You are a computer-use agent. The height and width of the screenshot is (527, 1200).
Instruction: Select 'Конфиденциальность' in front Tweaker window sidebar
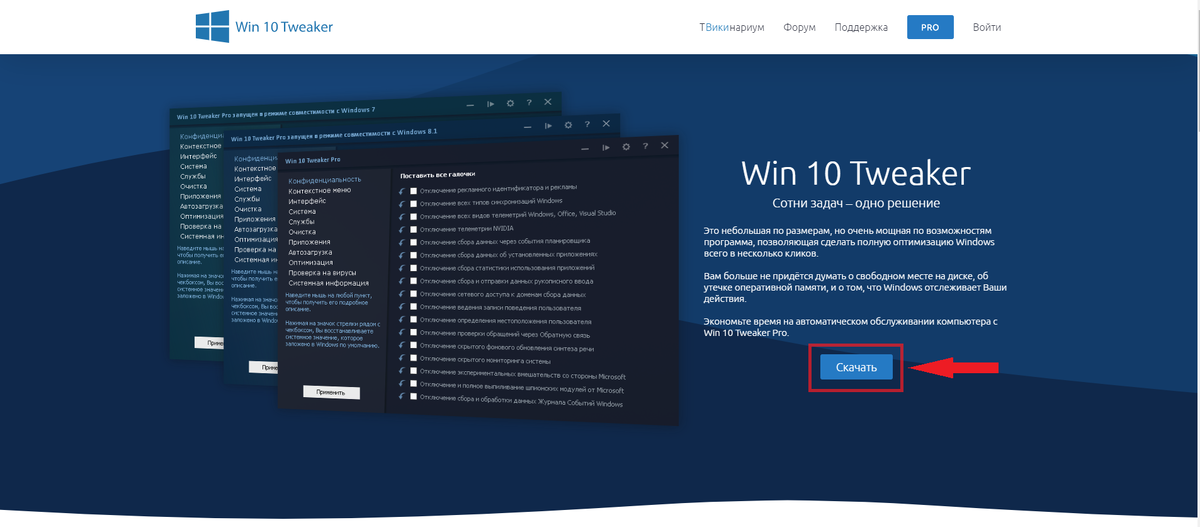(325, 179)
